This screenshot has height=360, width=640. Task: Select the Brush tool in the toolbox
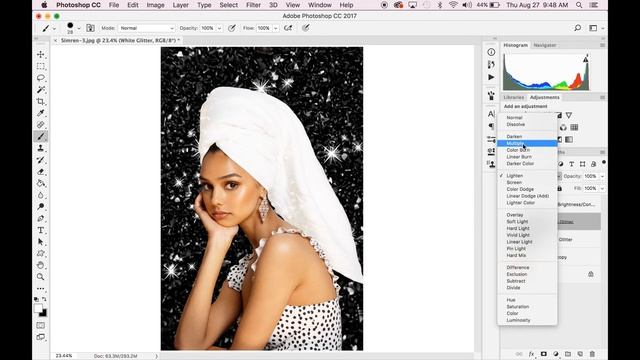click(x=40, y=136)
